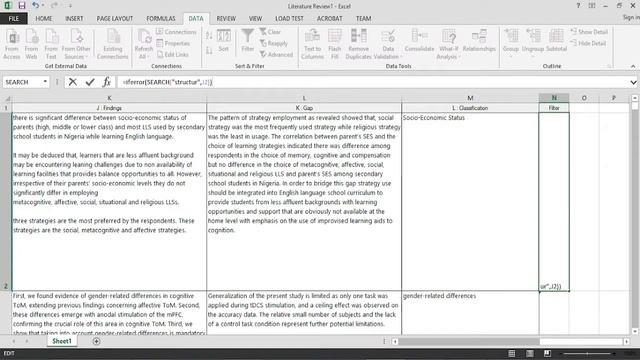This screenshot has height=360, width=640.
Task: Open the Name Box dropdown arrow
Action: click(45, 82)
